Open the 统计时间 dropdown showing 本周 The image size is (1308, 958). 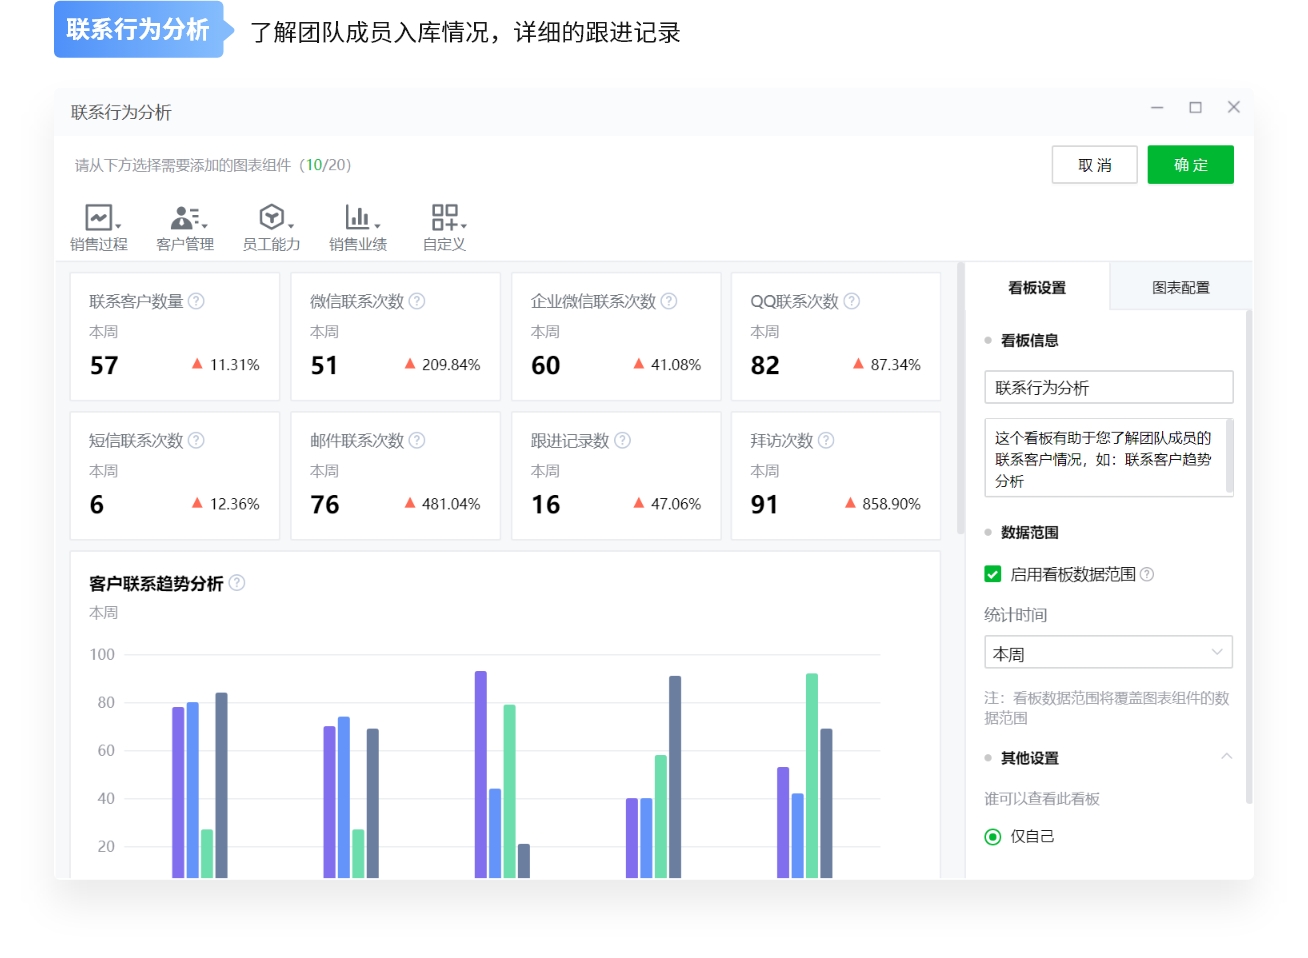[1108, 652]
